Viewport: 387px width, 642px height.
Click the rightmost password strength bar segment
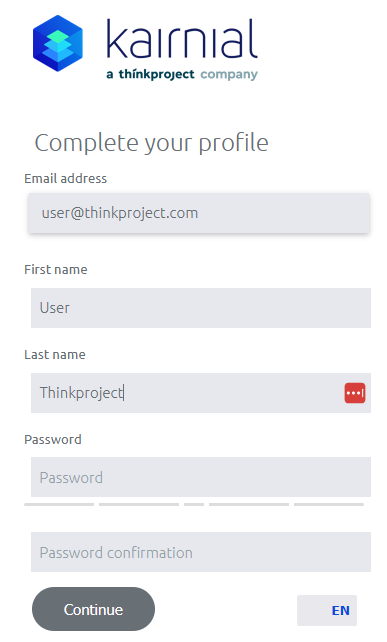(x=329, y=504)
